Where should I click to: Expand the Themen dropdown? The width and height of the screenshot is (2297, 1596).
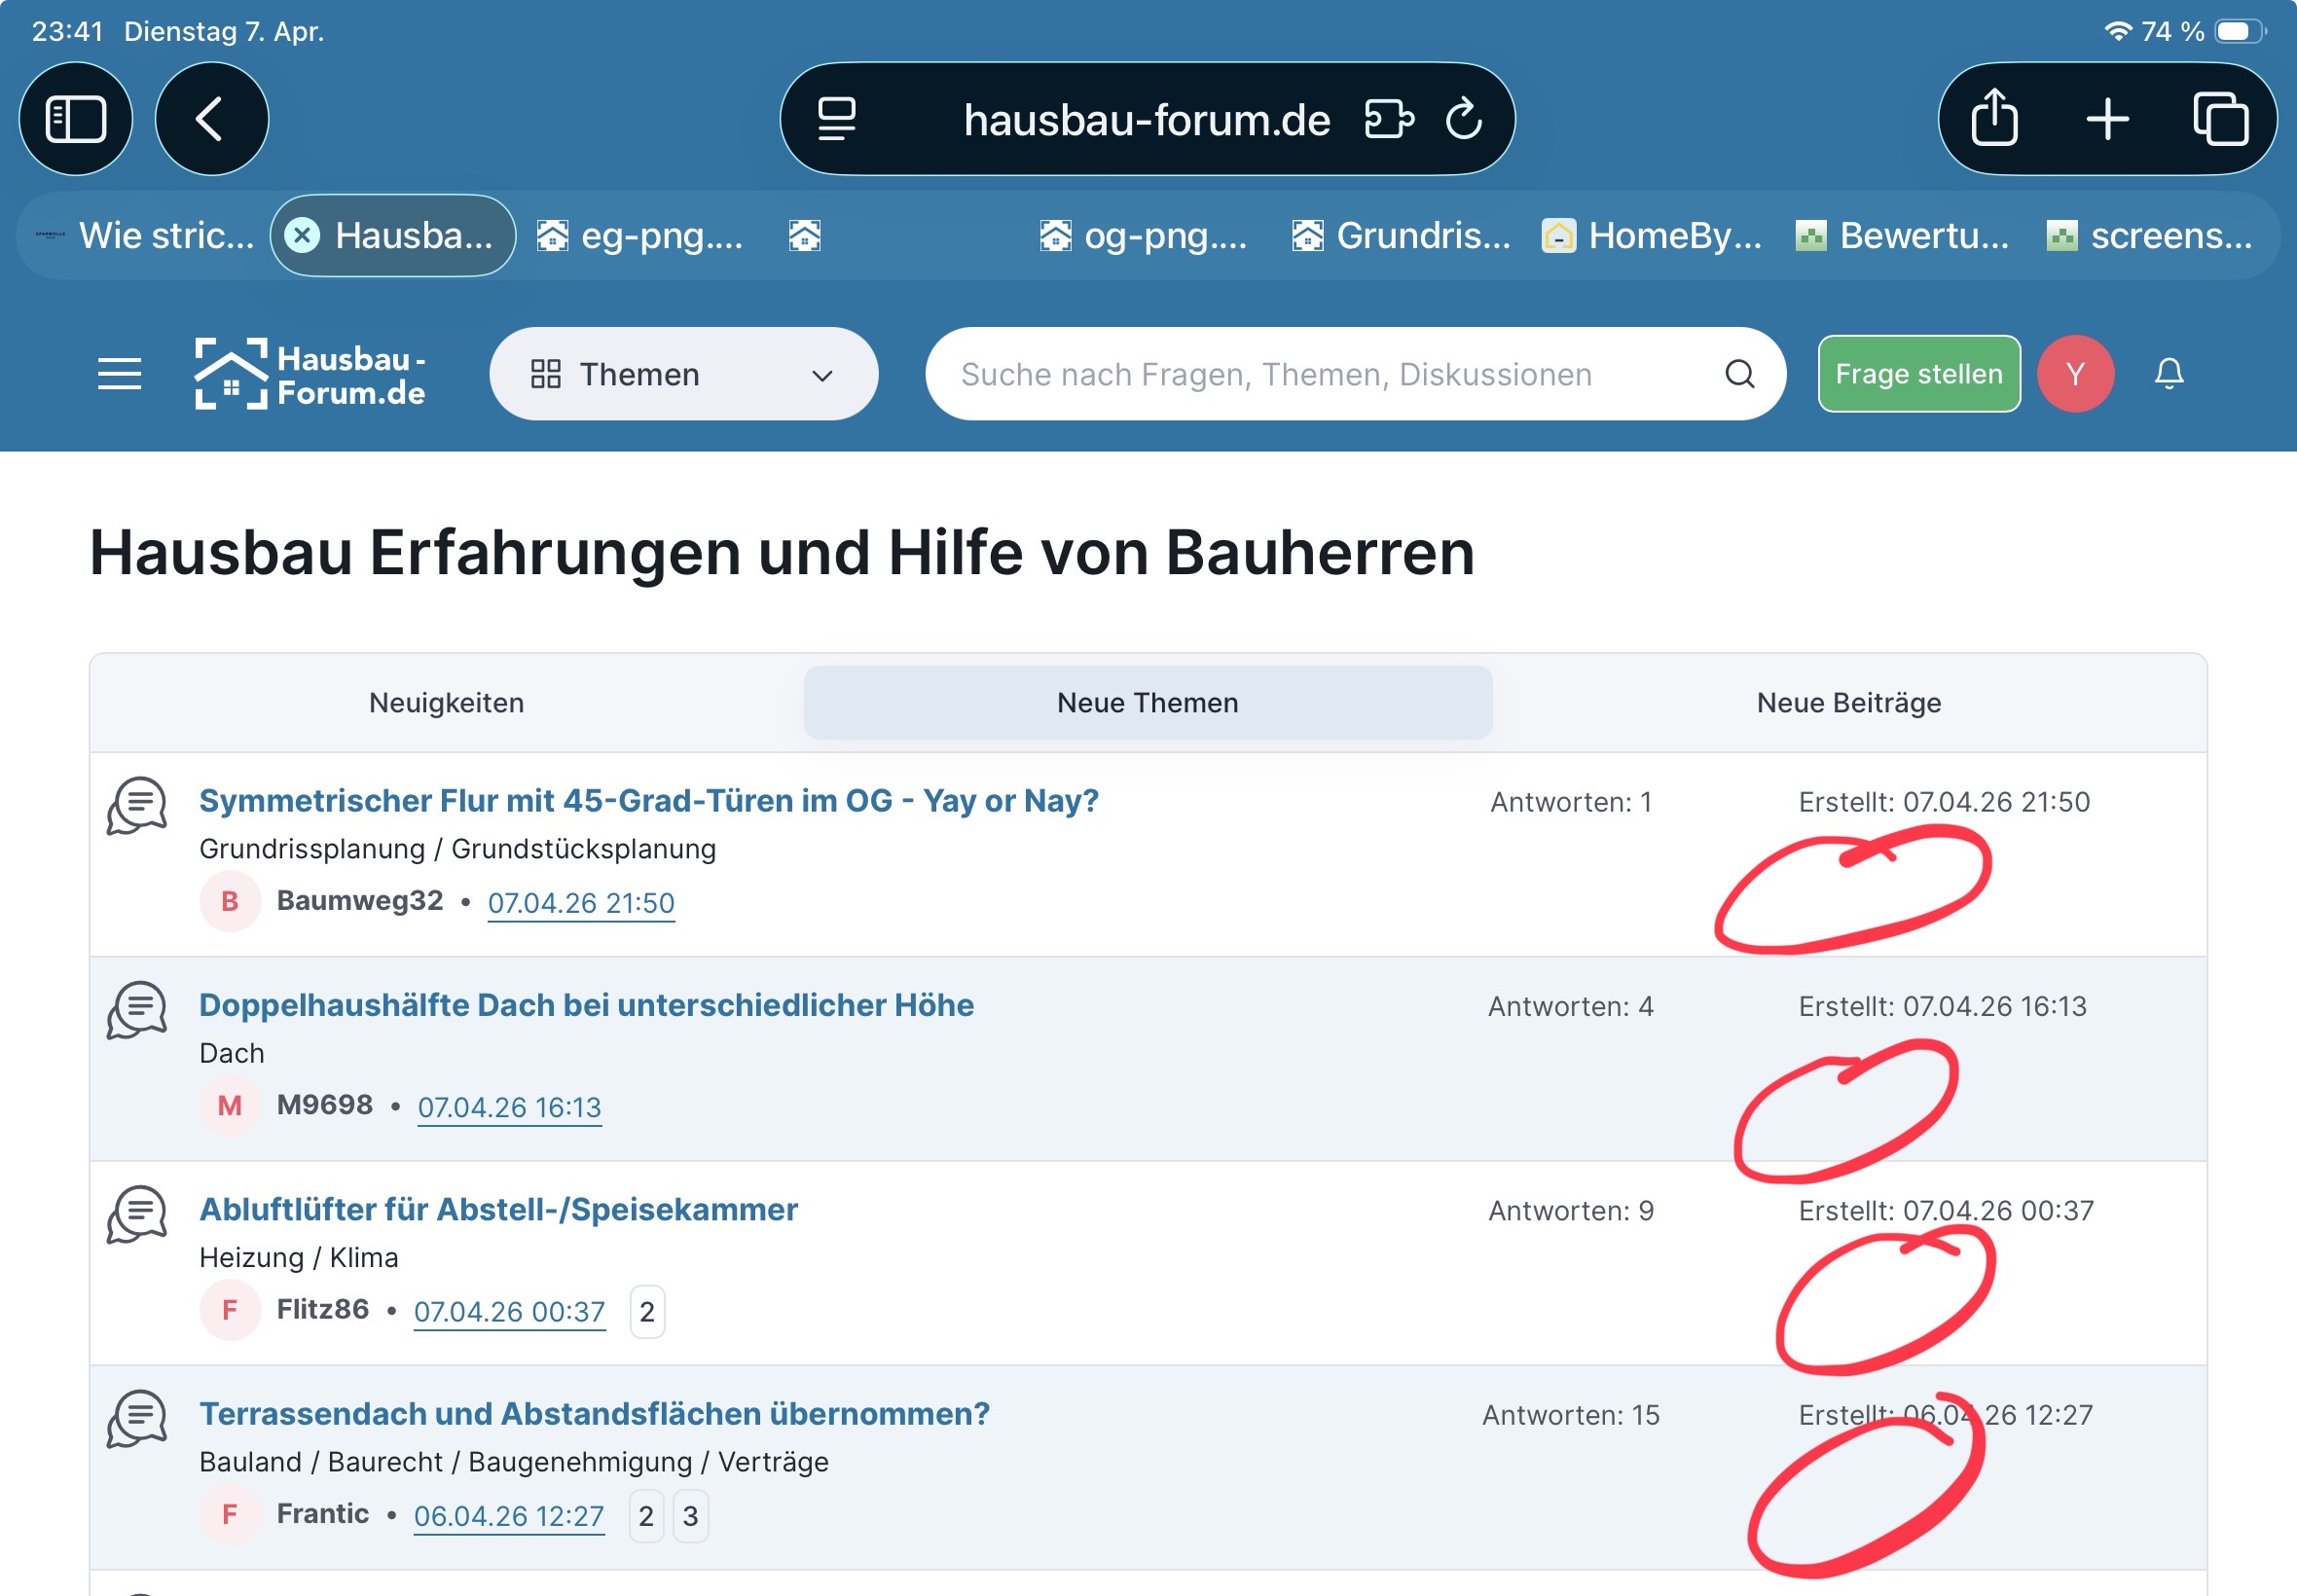[683, 374]
